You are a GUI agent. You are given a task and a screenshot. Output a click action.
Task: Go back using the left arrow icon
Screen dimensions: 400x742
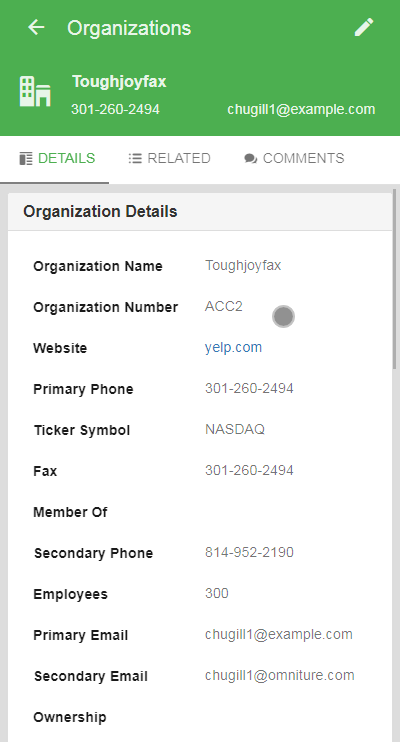click(x=36, y=27)
